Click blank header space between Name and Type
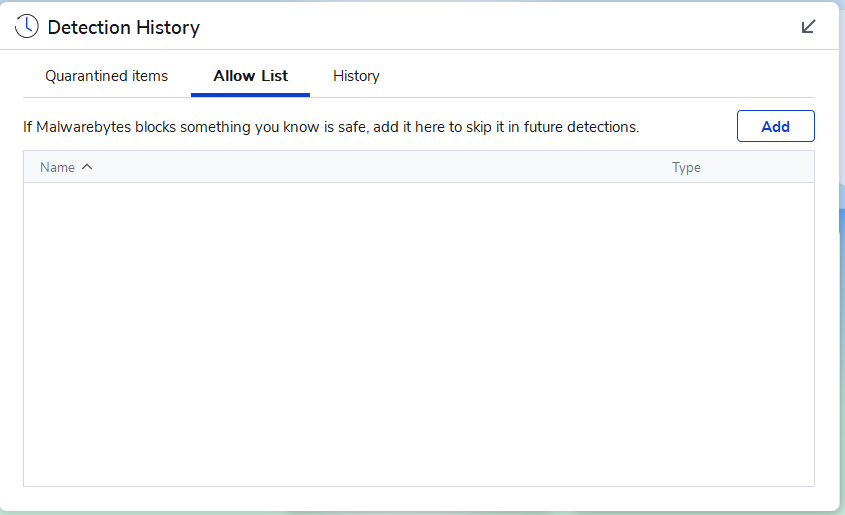 coord(380,167)
